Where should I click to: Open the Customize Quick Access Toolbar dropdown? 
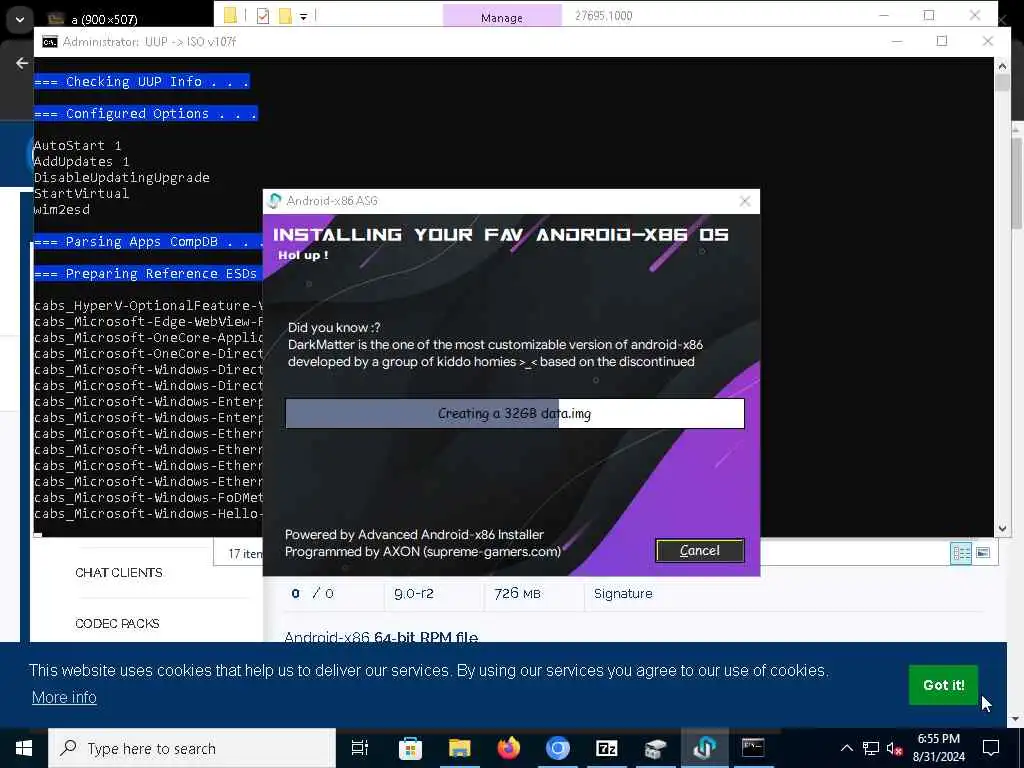[304, 16]
